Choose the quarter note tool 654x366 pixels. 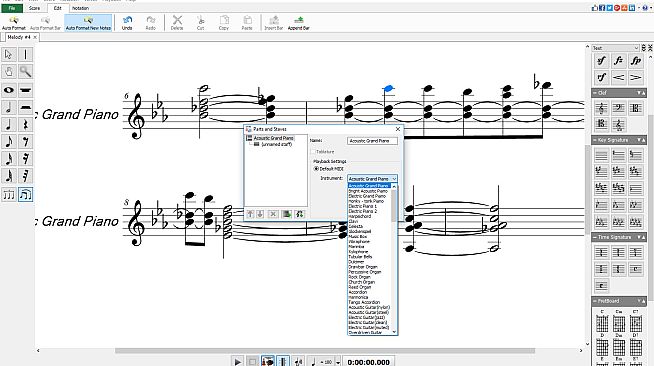(9, 124)
